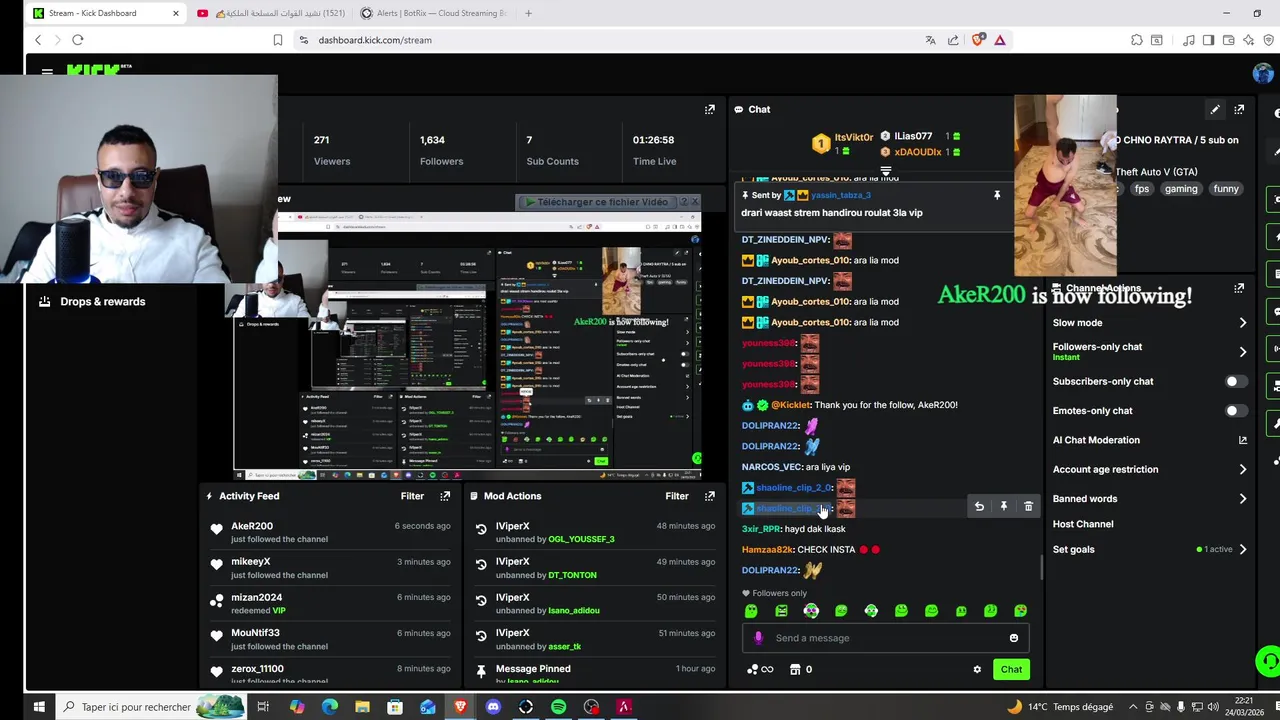Image resolution: width=1280 pixels, height=720 pixels.
Task: Expand Account age restriction settings
Action: pos(1243,469)
